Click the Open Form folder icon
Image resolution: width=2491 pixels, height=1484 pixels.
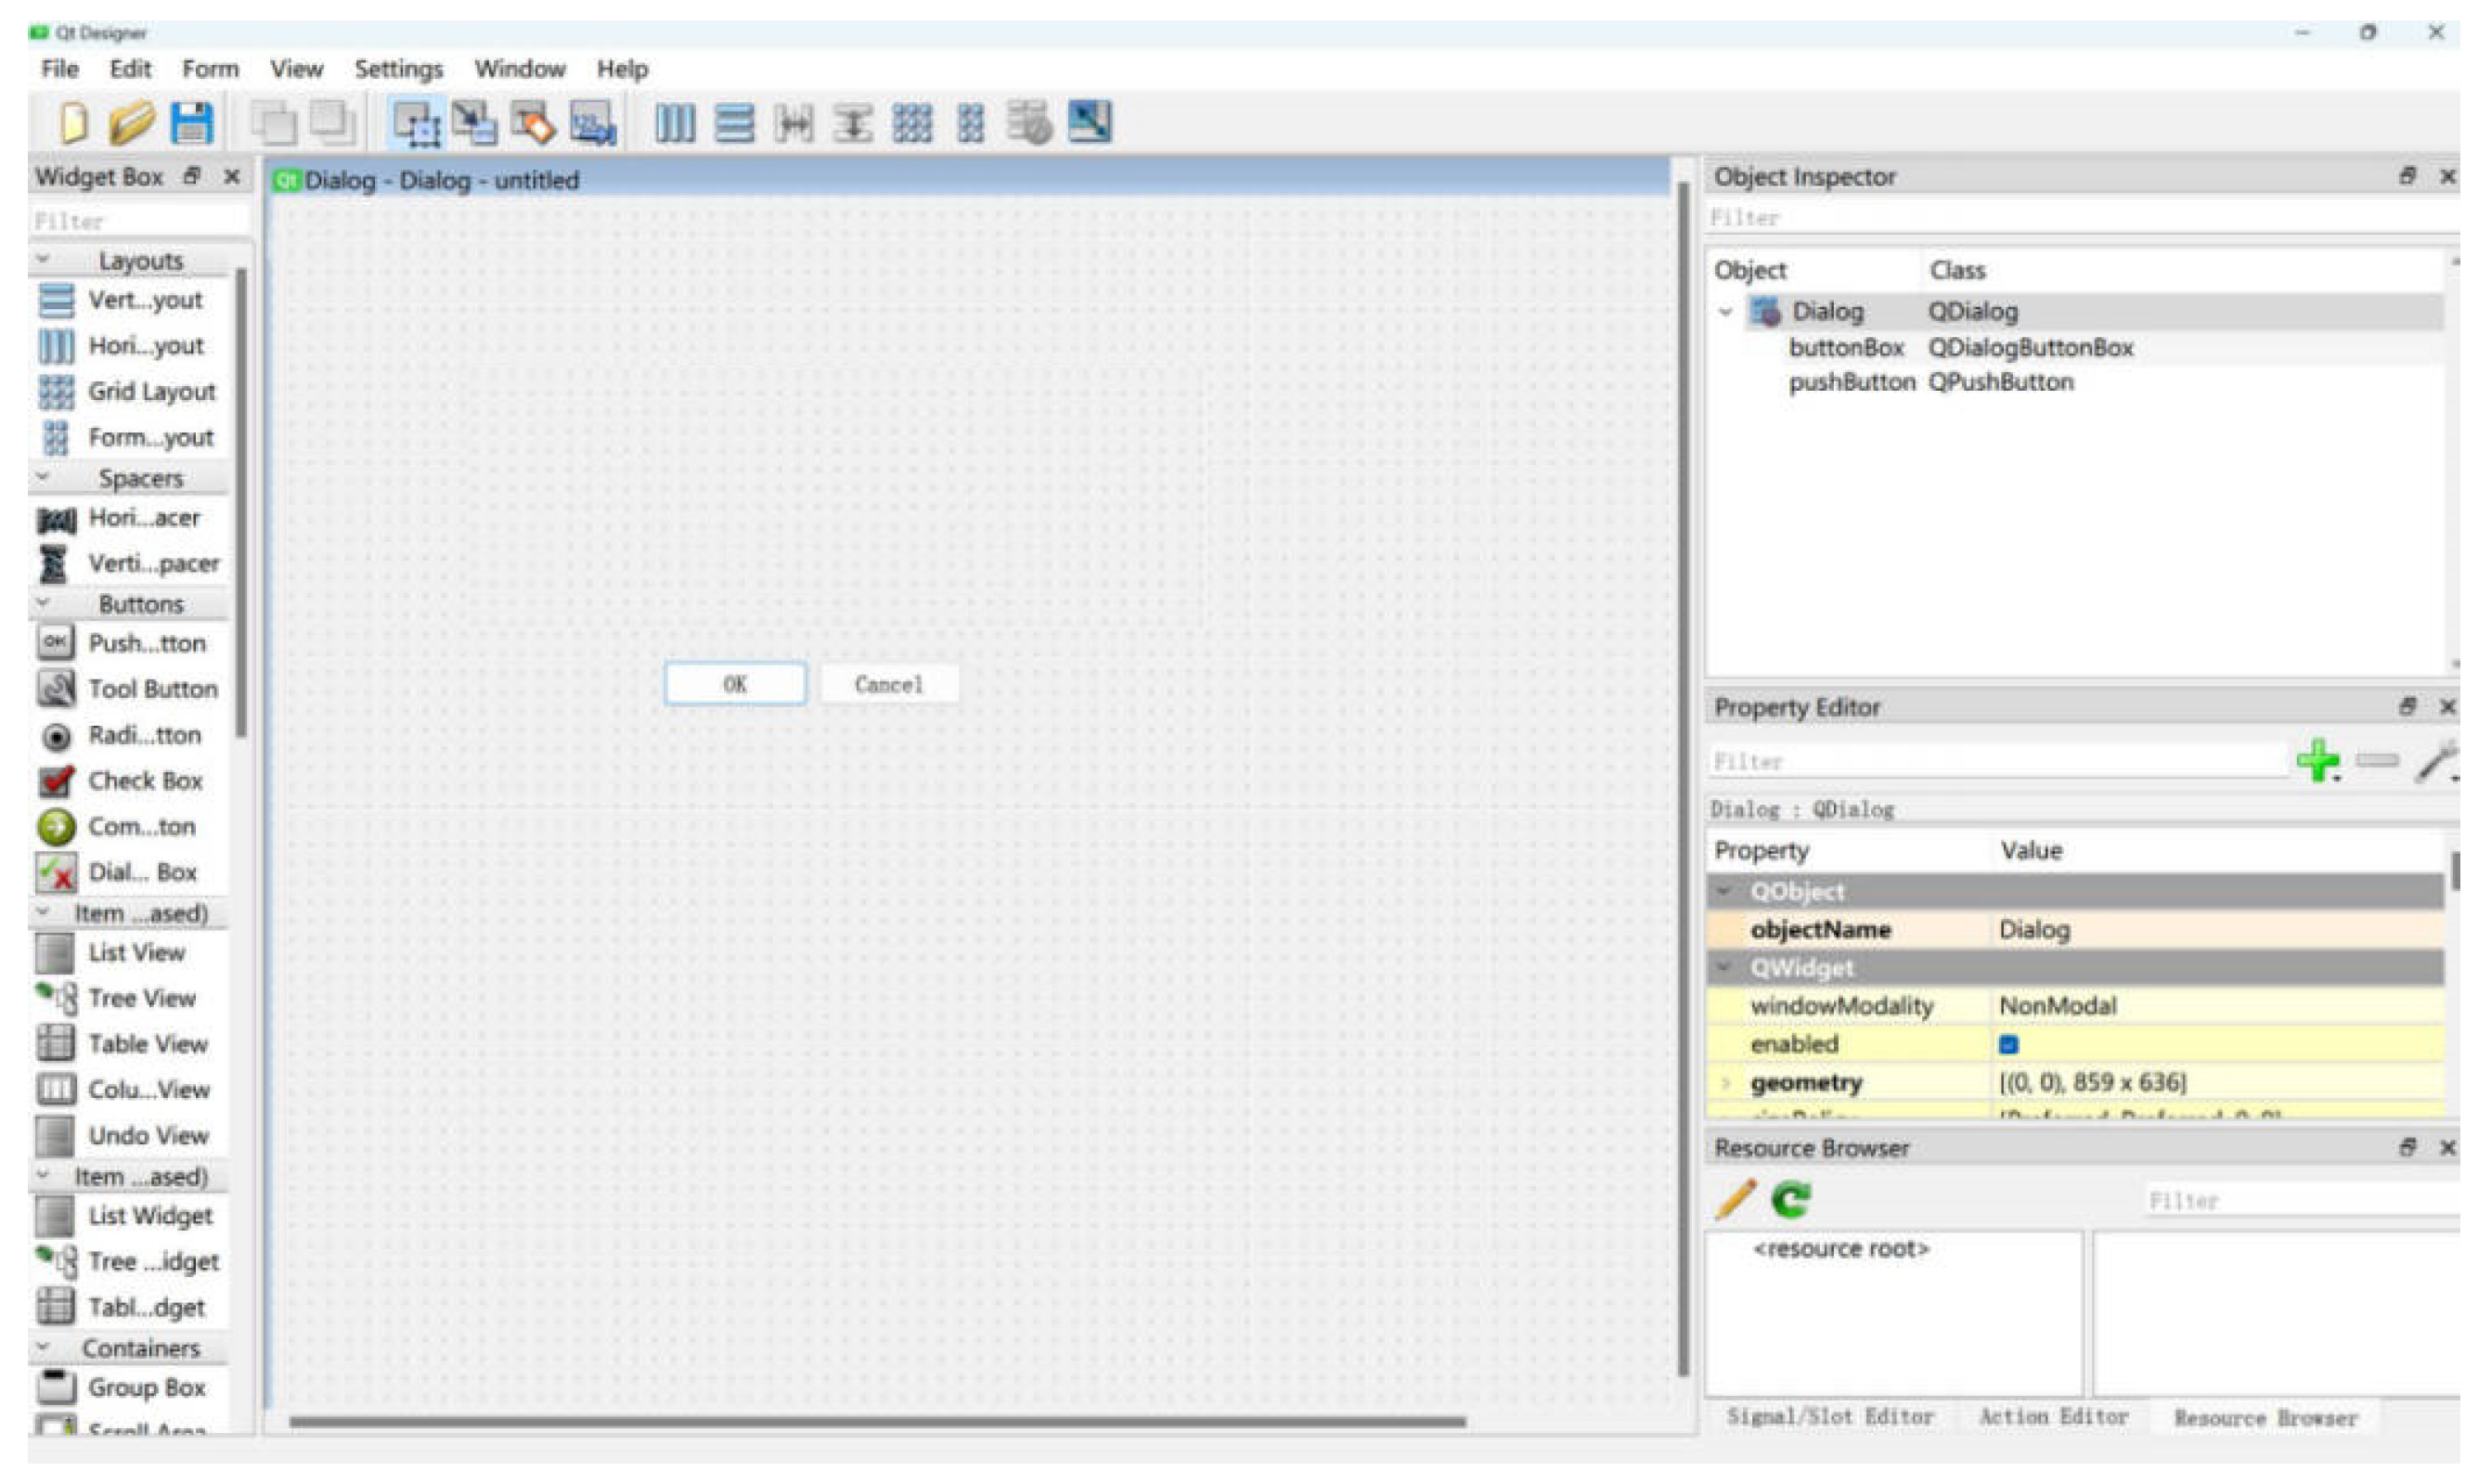click(x=131, y=124)
